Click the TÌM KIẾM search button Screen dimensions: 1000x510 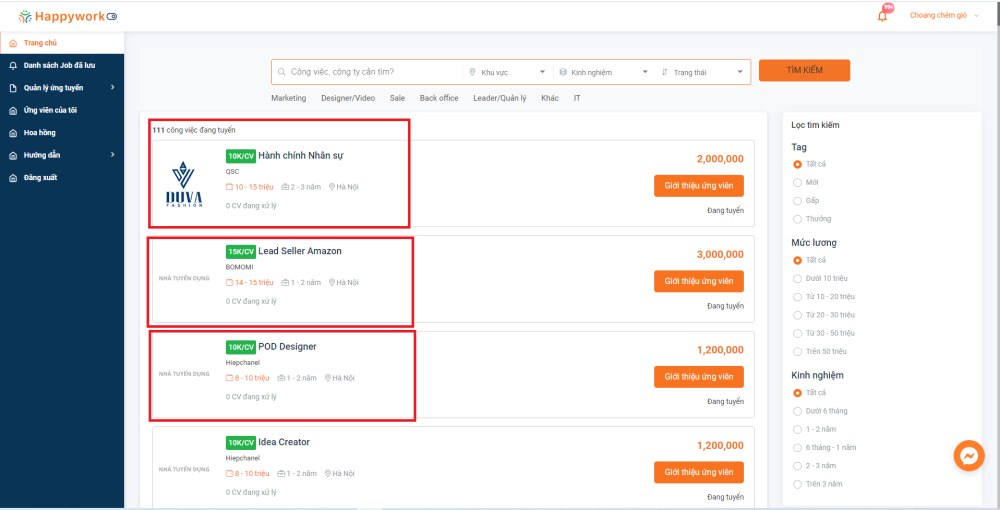(804, 71)
